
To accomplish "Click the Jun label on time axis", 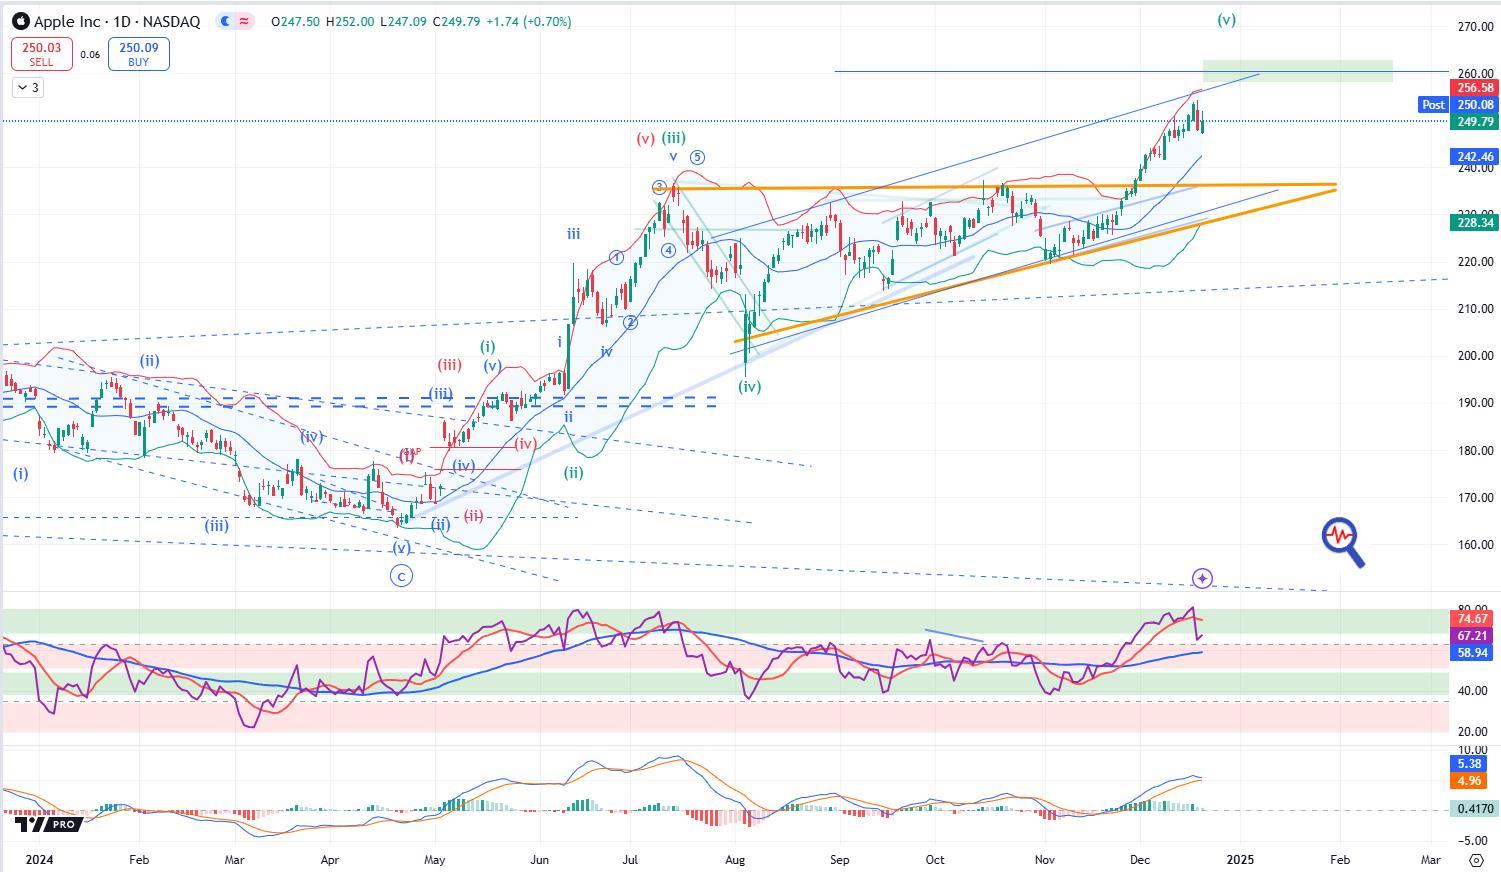I will [x=540, y=860].
